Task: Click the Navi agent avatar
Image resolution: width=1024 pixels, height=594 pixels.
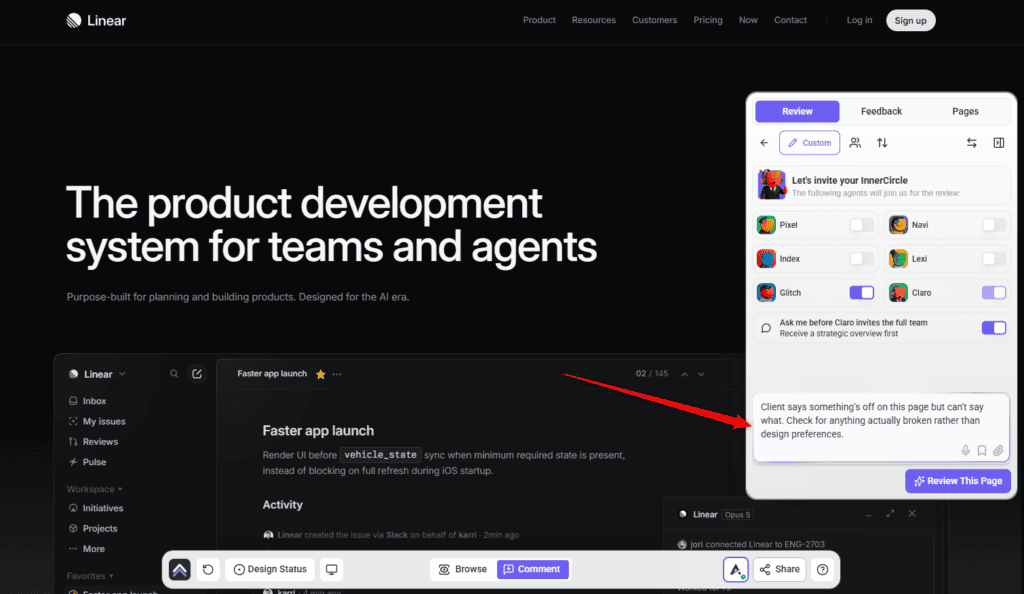Action: click(898, 225)
